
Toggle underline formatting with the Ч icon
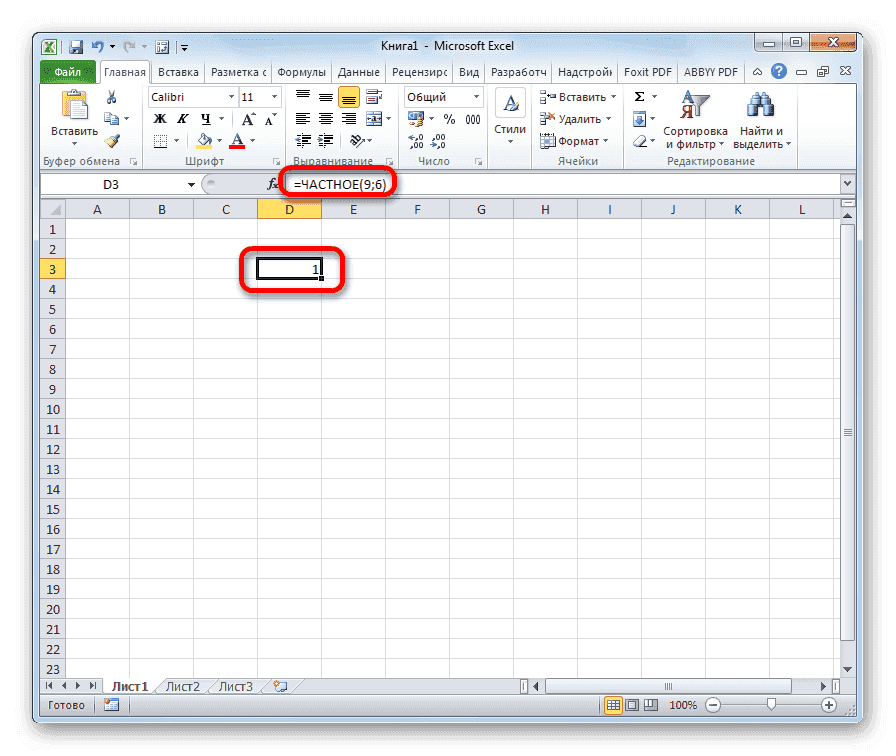coord(204,118)
